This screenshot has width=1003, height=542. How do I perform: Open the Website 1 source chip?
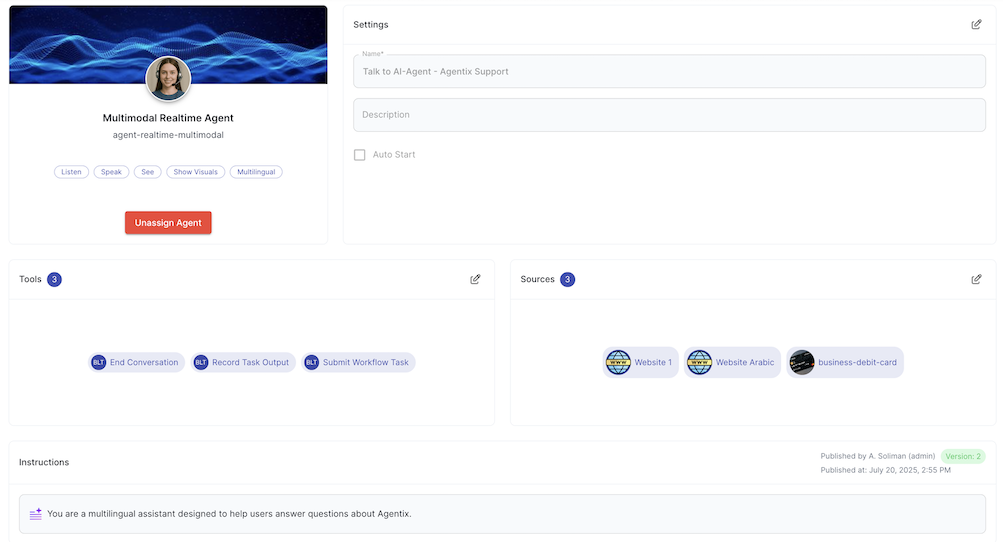coord(640,362)
